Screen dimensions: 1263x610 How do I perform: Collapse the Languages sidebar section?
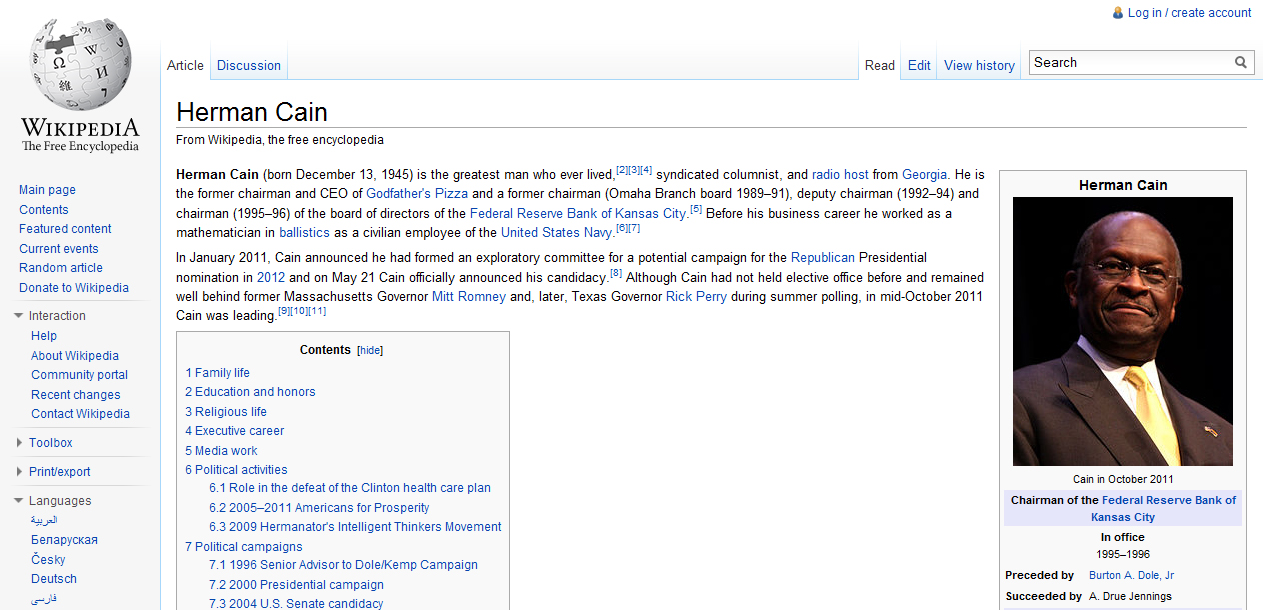(18, 501)
